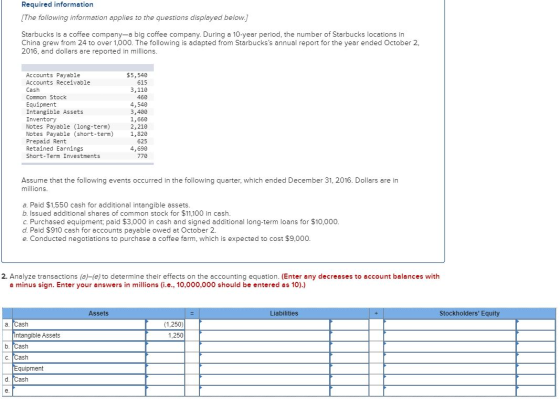The height and width of the screenshot is (399, 560).
Task: Click the Liabilities column header
Action: pos(284,314)
